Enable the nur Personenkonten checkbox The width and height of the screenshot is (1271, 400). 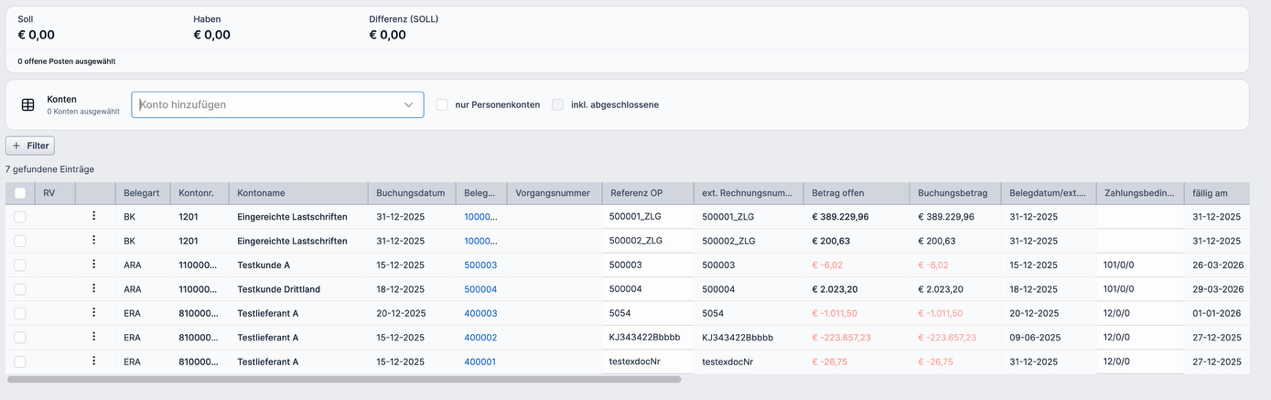(441, 105)
